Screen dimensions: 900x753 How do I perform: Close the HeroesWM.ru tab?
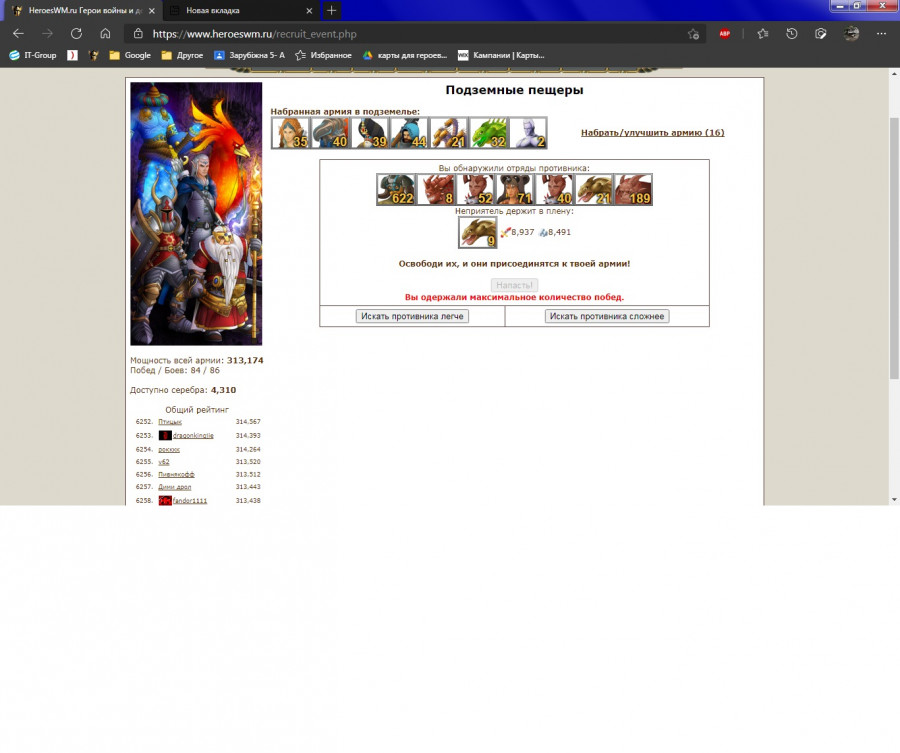point(152,10)
